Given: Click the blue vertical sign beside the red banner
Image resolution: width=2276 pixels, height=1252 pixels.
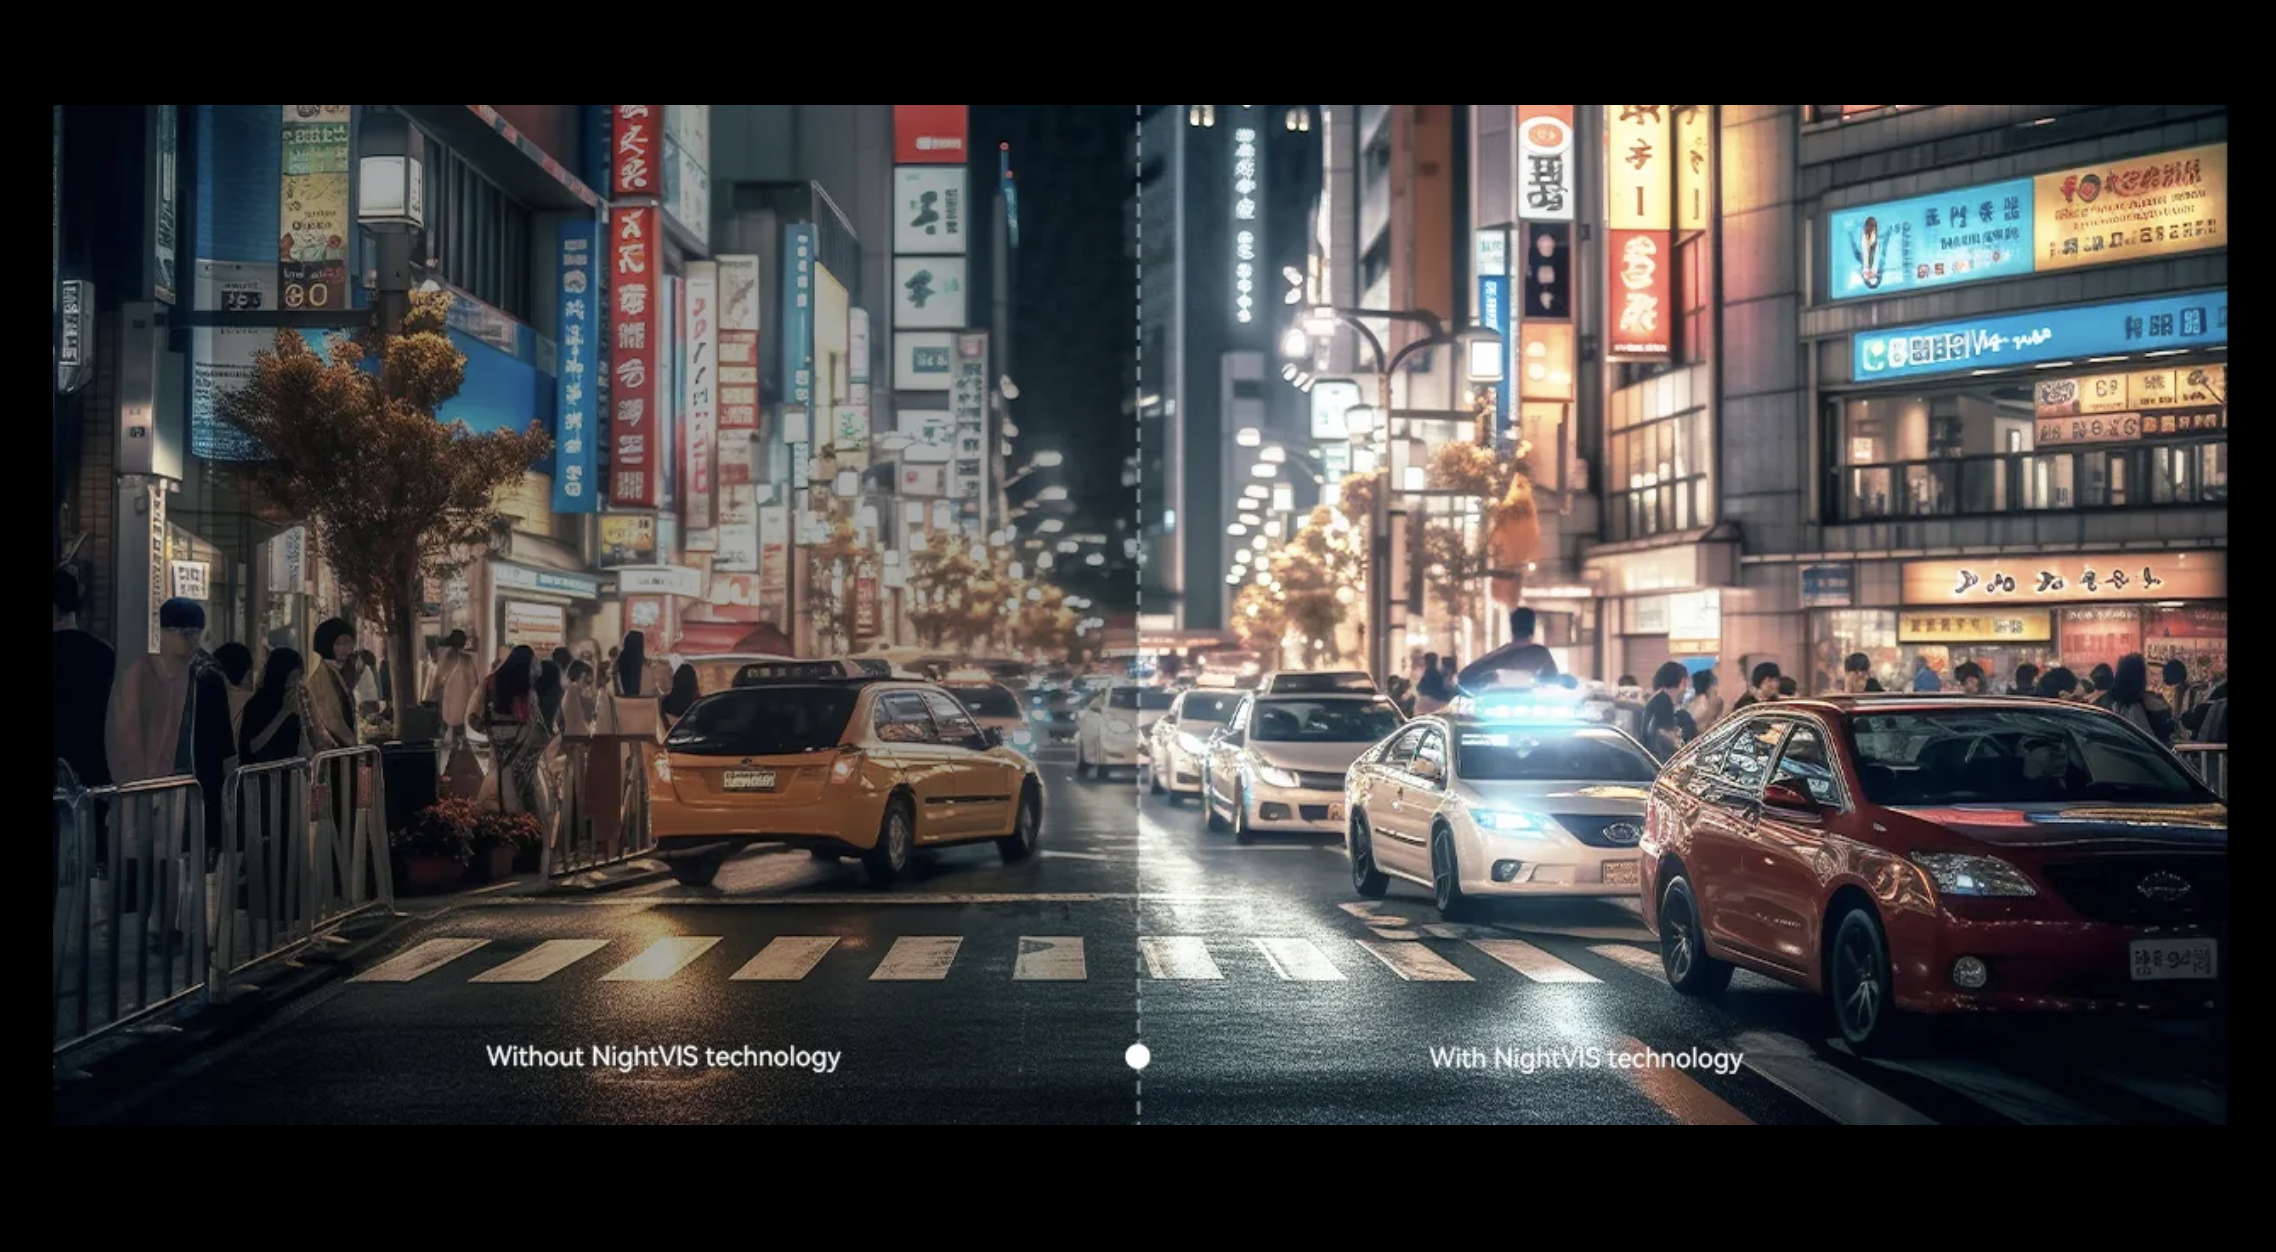Looking at the screenshot, I should pos(574,365).
